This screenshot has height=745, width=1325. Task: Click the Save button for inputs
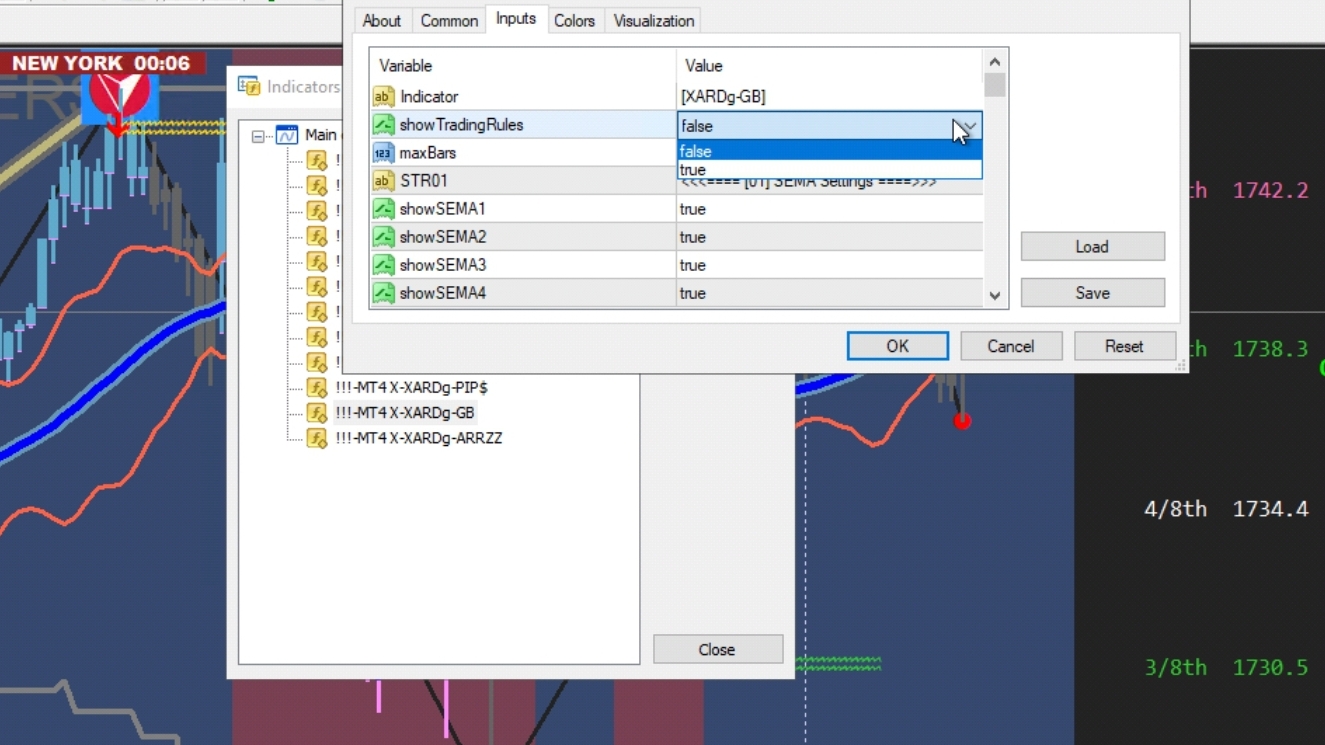click(1093, 293)
